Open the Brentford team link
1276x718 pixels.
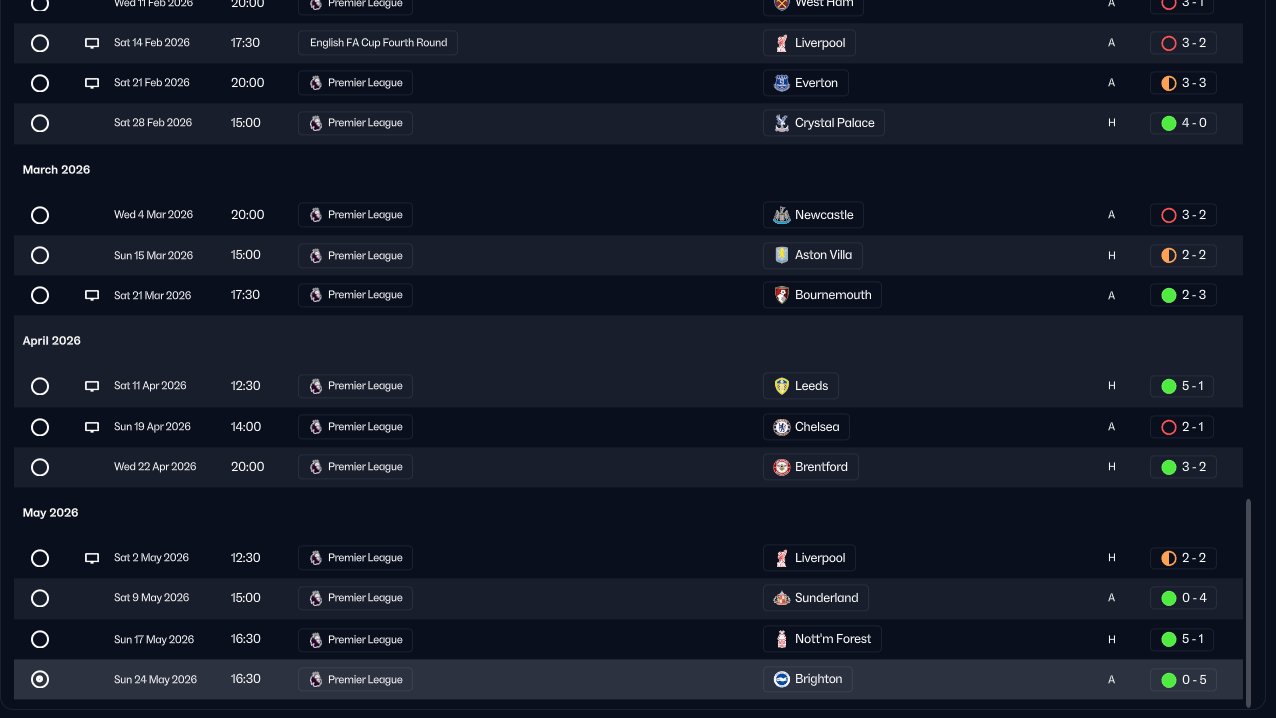click(821, 467)
